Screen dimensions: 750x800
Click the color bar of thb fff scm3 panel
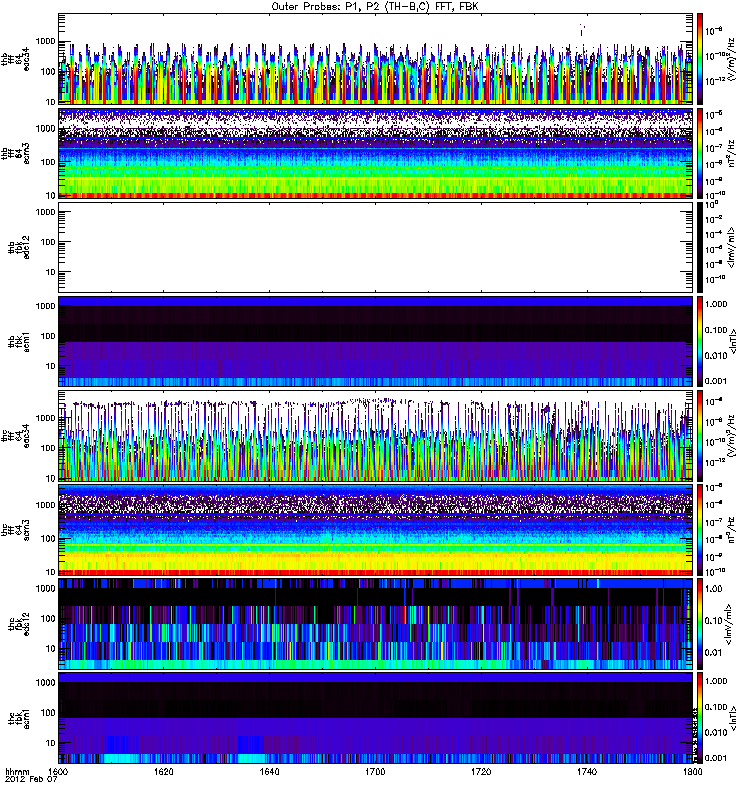click(x=700, y=153)
